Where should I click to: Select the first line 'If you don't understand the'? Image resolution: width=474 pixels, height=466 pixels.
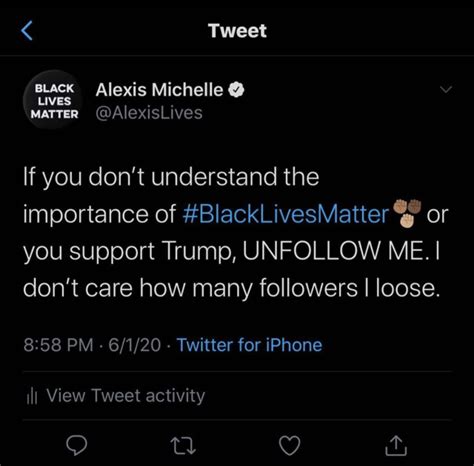(x=171, y=177)
